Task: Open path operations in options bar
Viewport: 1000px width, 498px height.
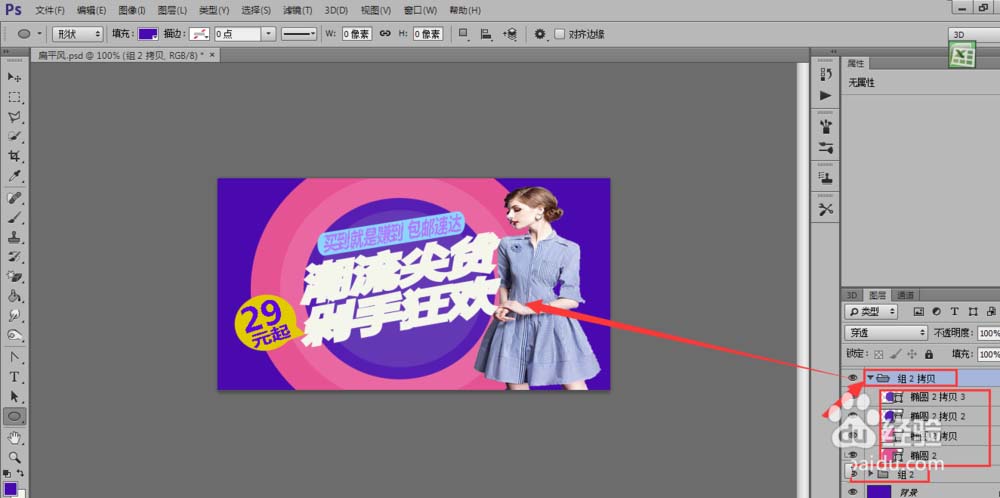Action: pos(464,34)
